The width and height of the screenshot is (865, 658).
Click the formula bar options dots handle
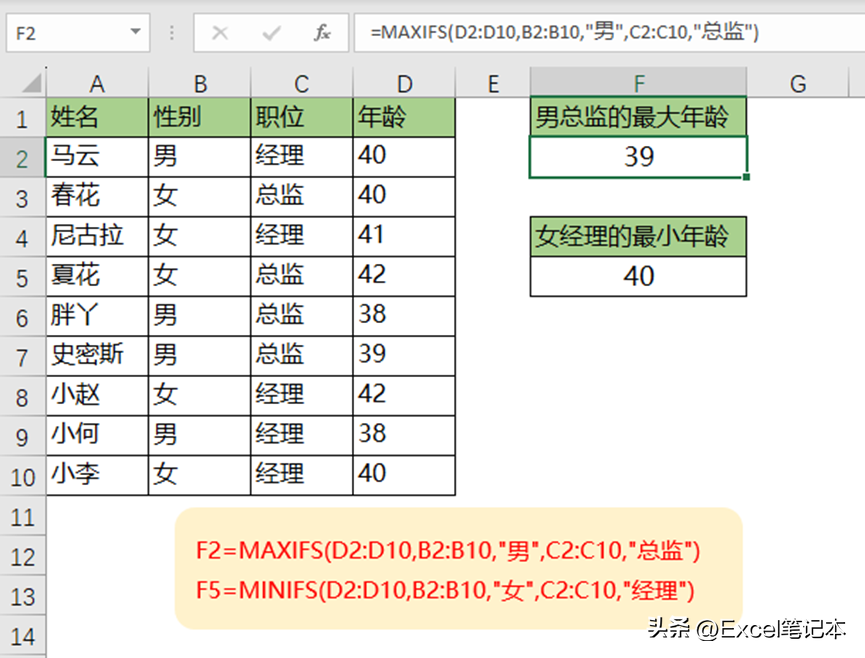pyautogui.click(x=172, y=33)
